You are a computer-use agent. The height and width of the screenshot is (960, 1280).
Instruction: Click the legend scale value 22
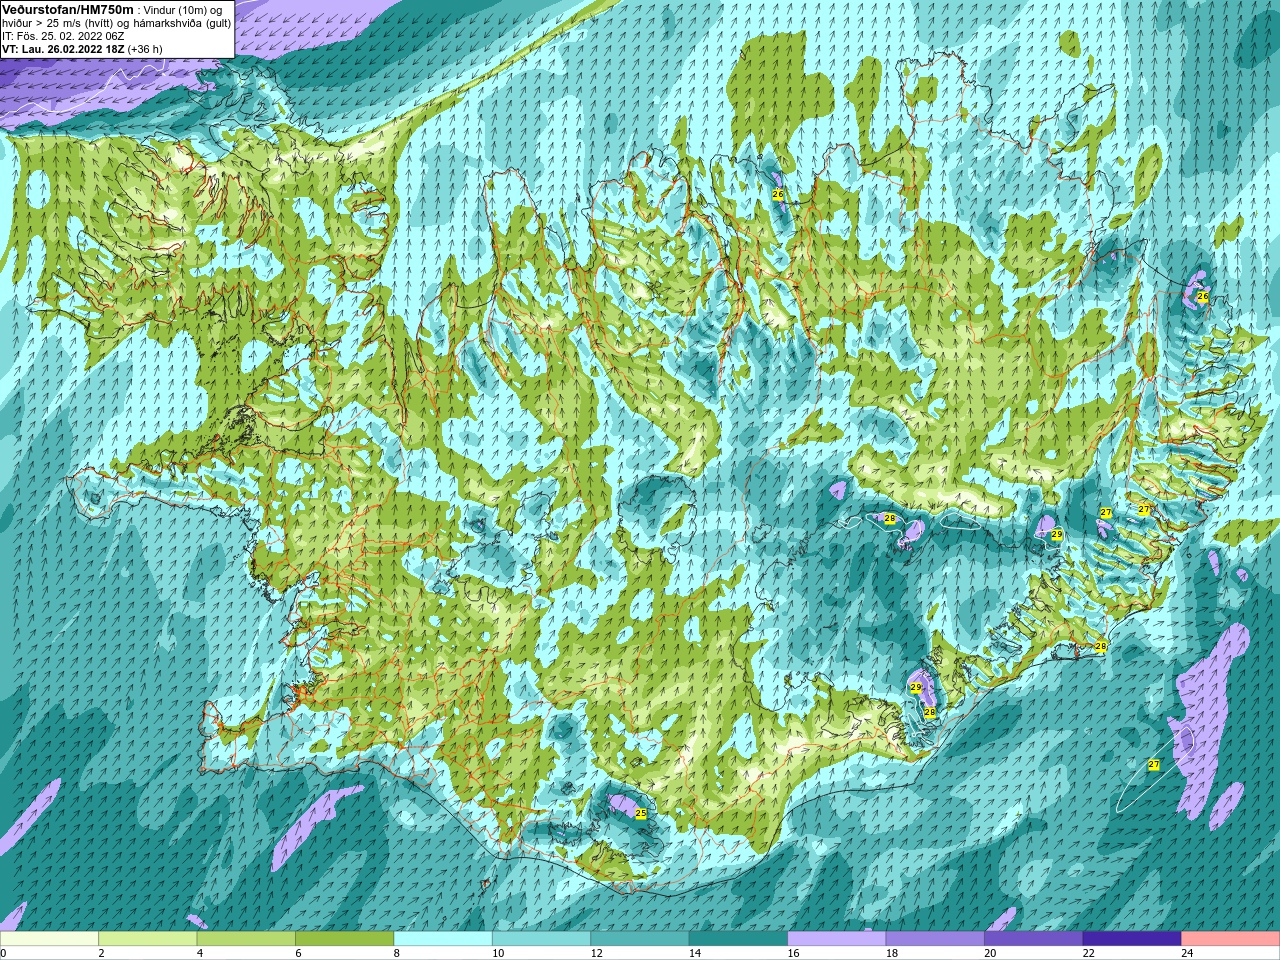pyautogui.click(x=1089, y=953)
